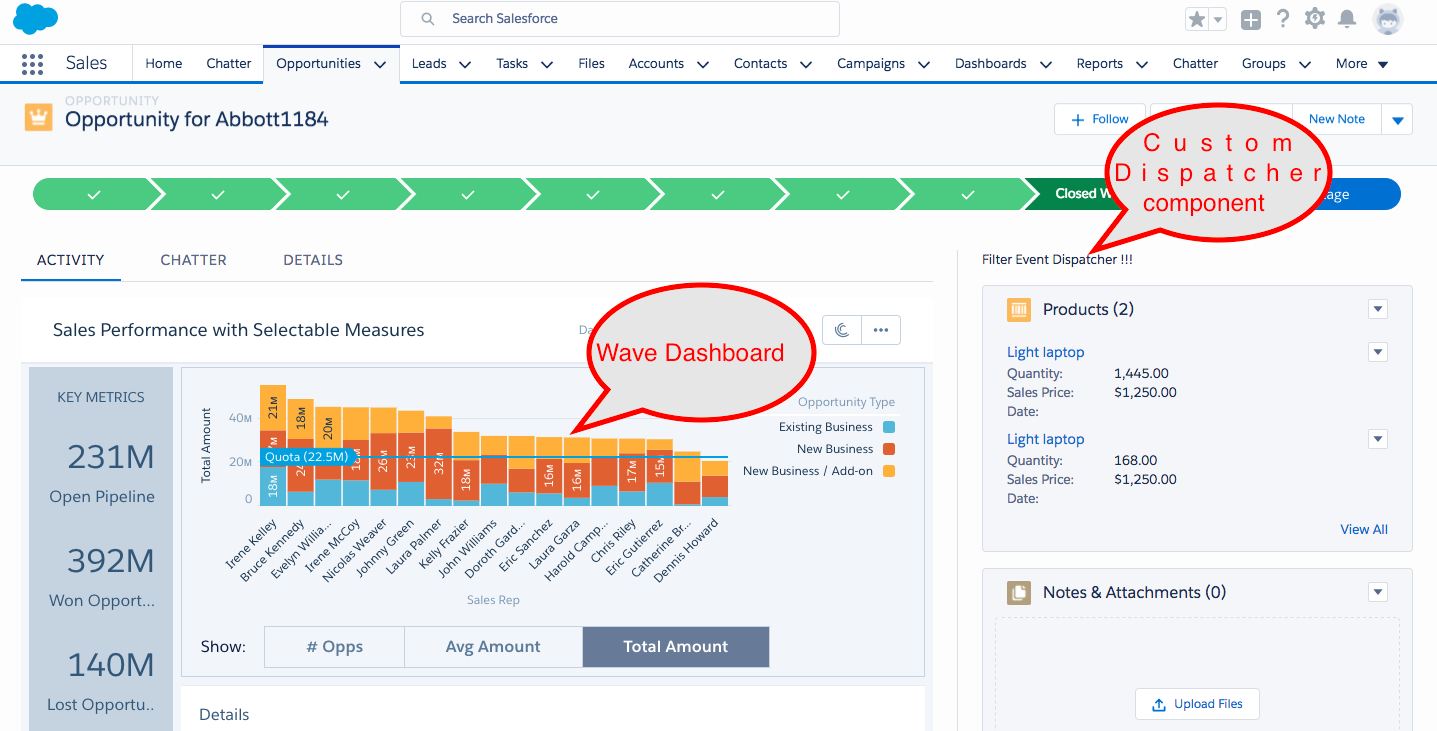Select the Avg Amount measure toggle
The height and width of the screenshot is (731, 1437).
[493, 647]
